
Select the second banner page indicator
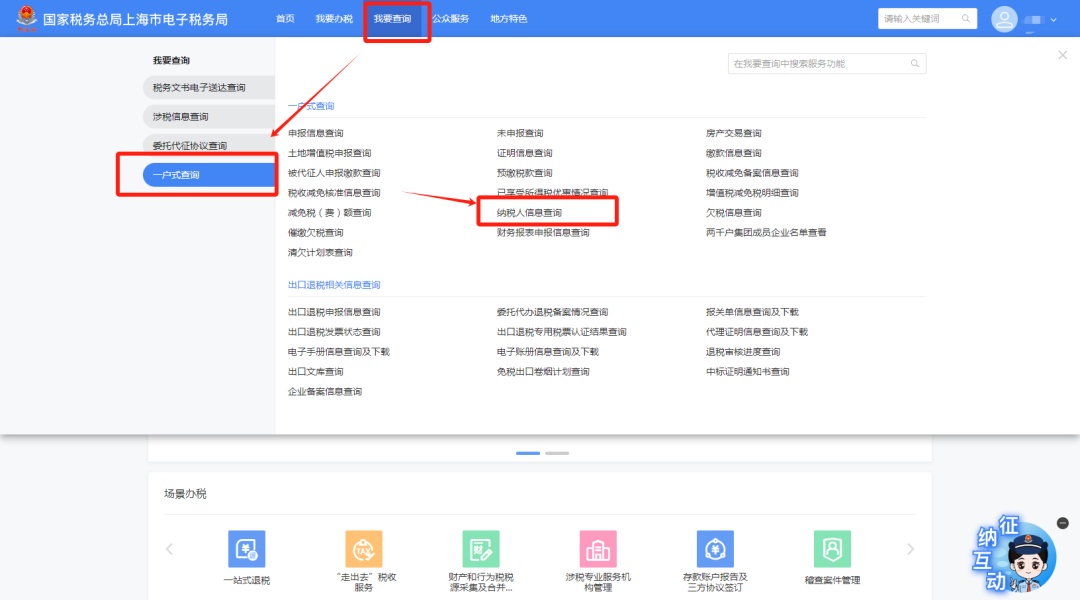pos(557,453)
